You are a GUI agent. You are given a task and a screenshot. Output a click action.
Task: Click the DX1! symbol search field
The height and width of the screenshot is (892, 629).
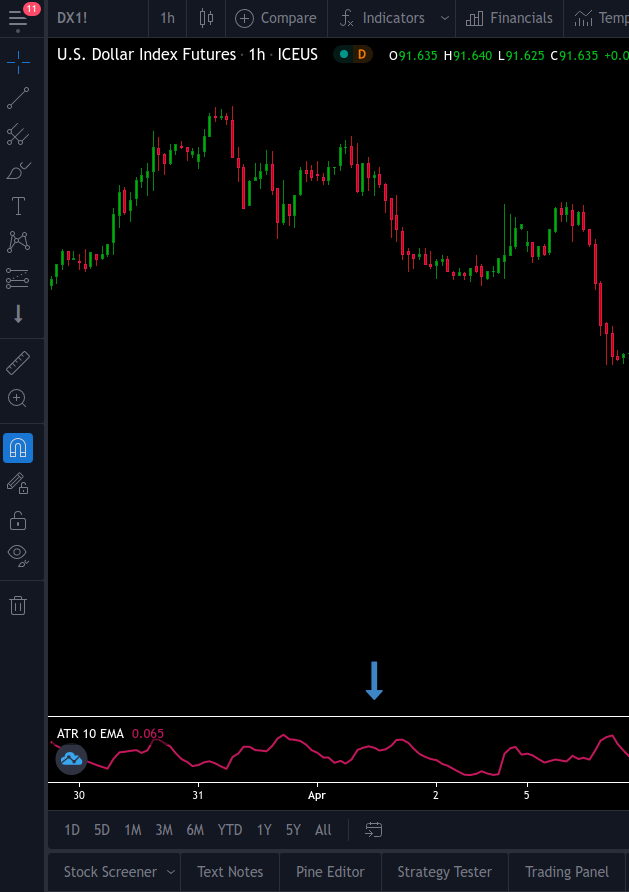72,18
